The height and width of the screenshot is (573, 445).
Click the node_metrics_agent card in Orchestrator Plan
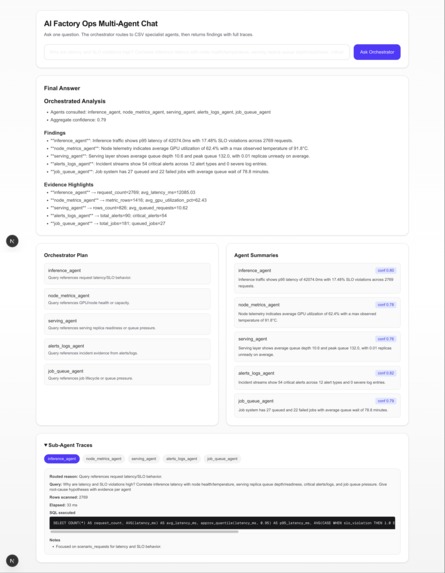click(127, 299)
